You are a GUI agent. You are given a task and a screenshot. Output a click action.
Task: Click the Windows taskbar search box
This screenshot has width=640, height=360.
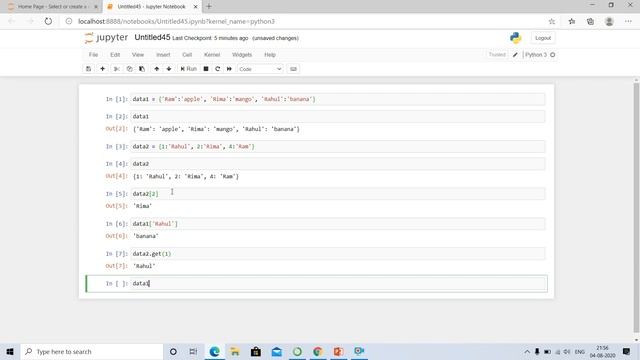pos(91,351)
